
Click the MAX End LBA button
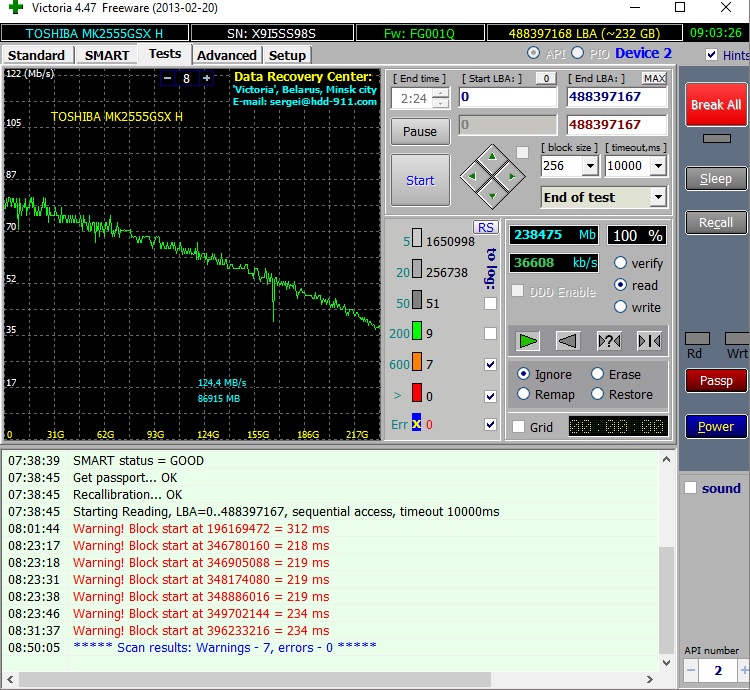pyautogui.click(x=654, y=78)
